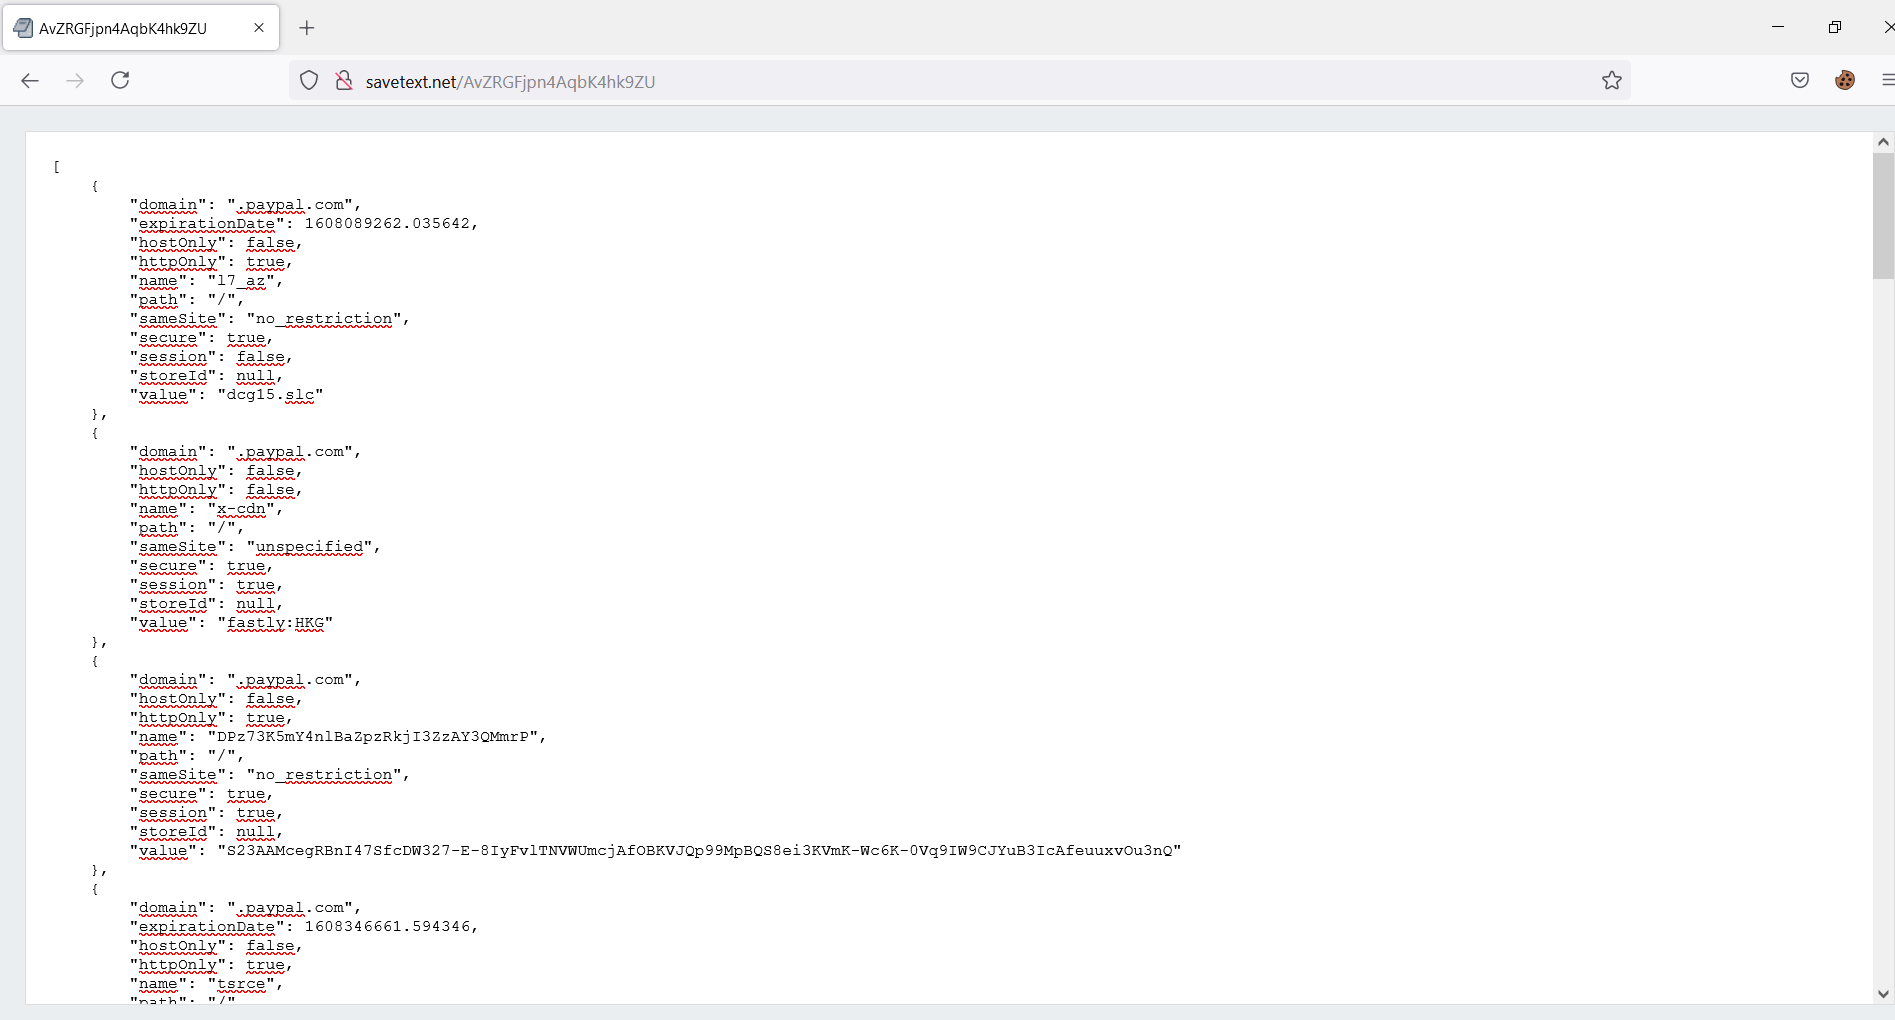The image size is (1895, 1020).
Task: Click the forward navigation arrow
Action: coord(75,81)
